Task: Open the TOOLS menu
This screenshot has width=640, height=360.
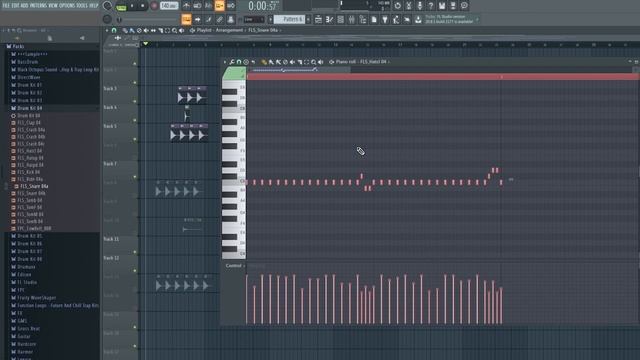Action: 82,6
